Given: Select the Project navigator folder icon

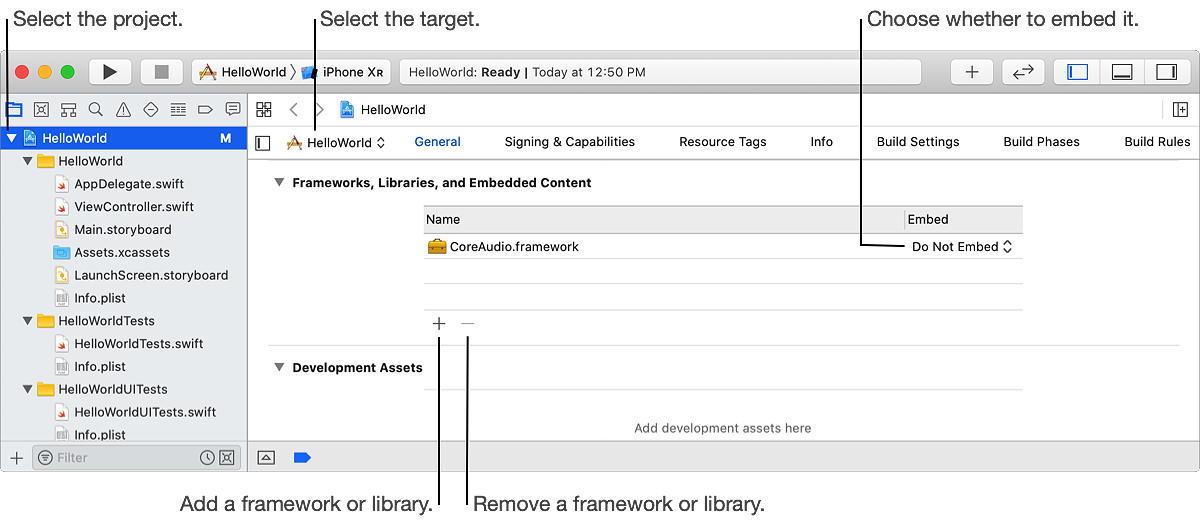Looking at the screenshot, I should pos(13,109).
